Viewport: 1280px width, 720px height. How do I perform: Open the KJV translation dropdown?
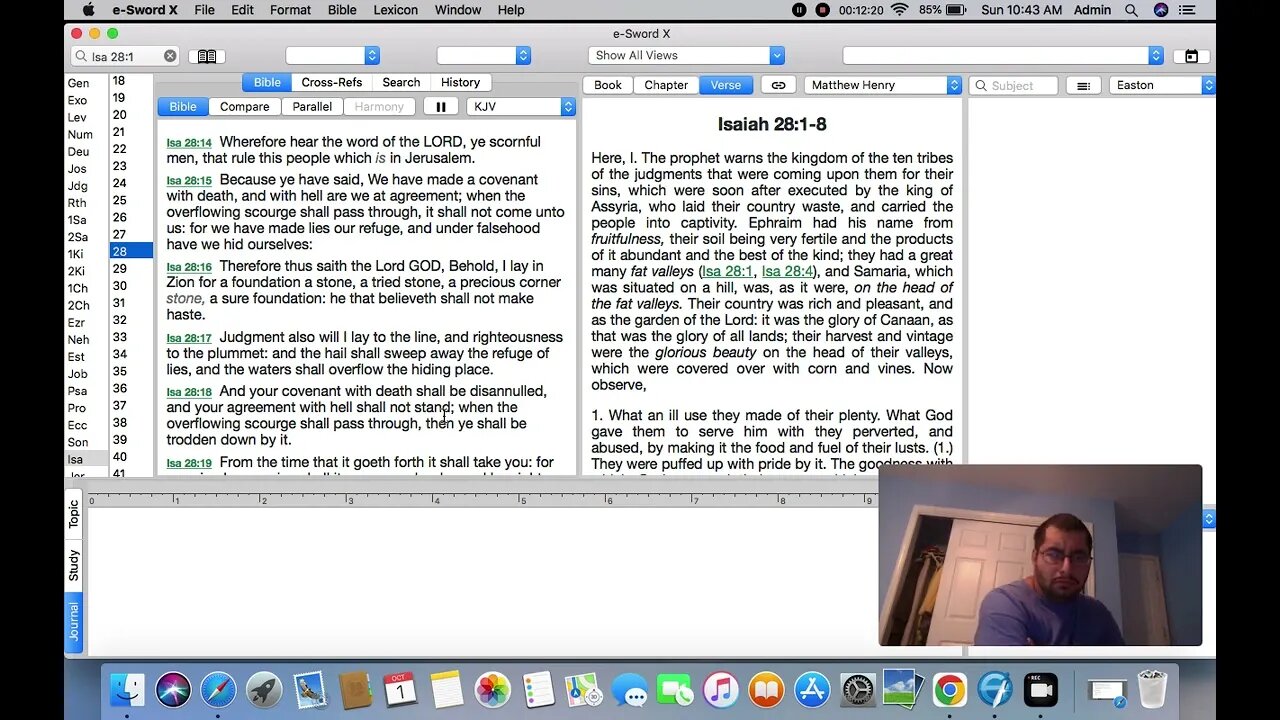521,106
